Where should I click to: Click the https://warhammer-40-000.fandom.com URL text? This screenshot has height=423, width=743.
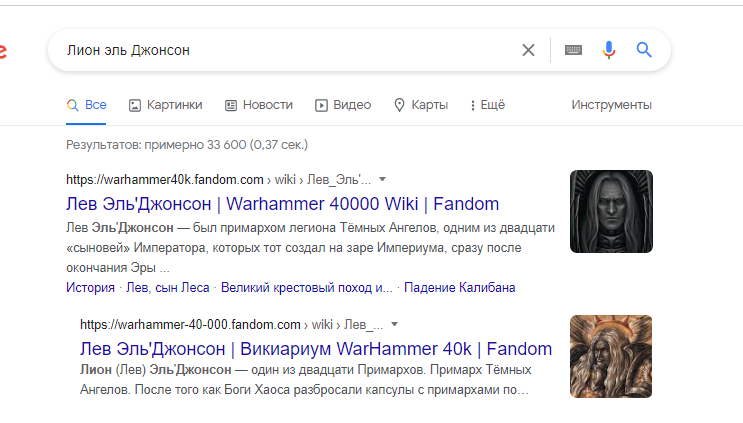[190, 324]
